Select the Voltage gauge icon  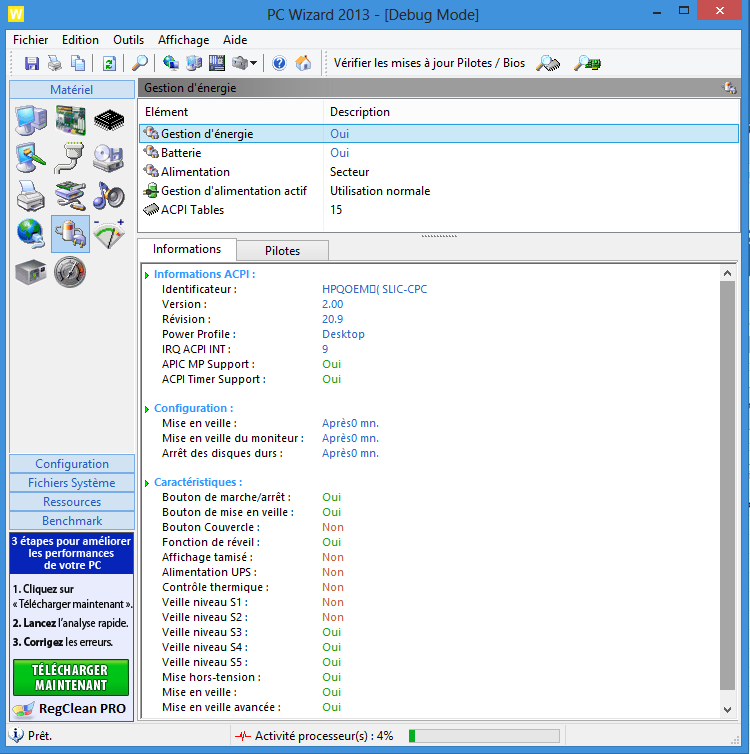coord(109,234)
